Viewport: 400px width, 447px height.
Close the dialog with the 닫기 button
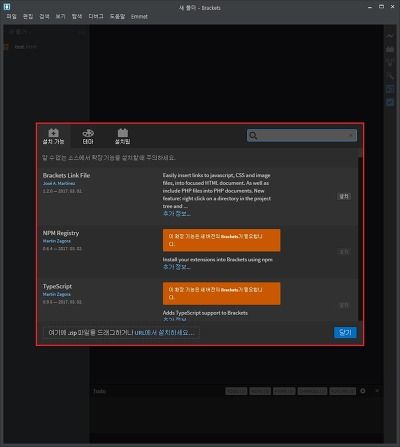tap(345, 332)
